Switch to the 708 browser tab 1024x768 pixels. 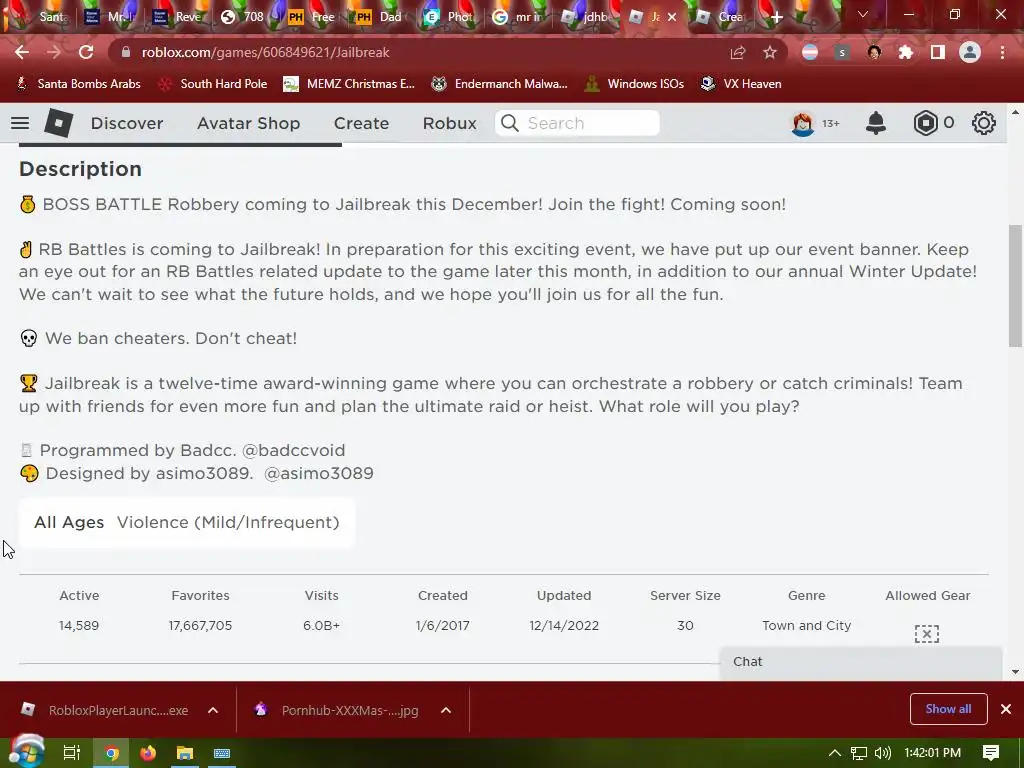tap(244, 17)
